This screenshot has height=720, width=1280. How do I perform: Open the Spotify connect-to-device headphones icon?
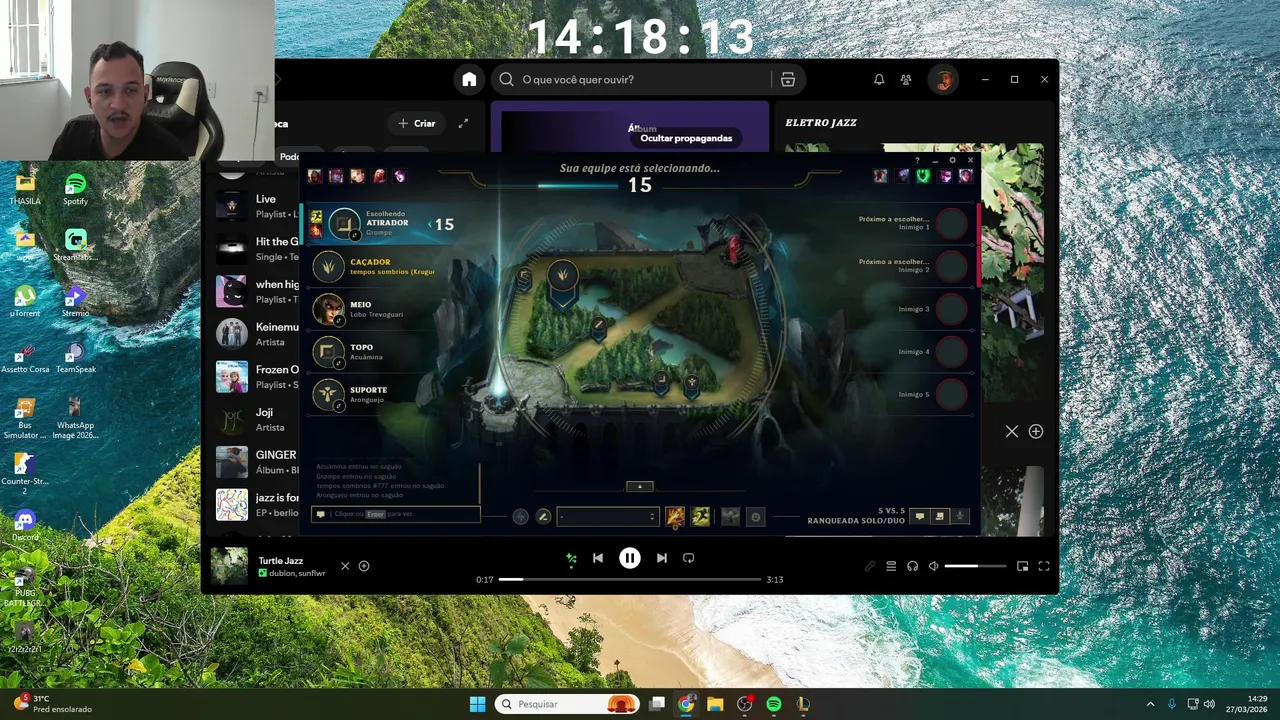[913, 567]
